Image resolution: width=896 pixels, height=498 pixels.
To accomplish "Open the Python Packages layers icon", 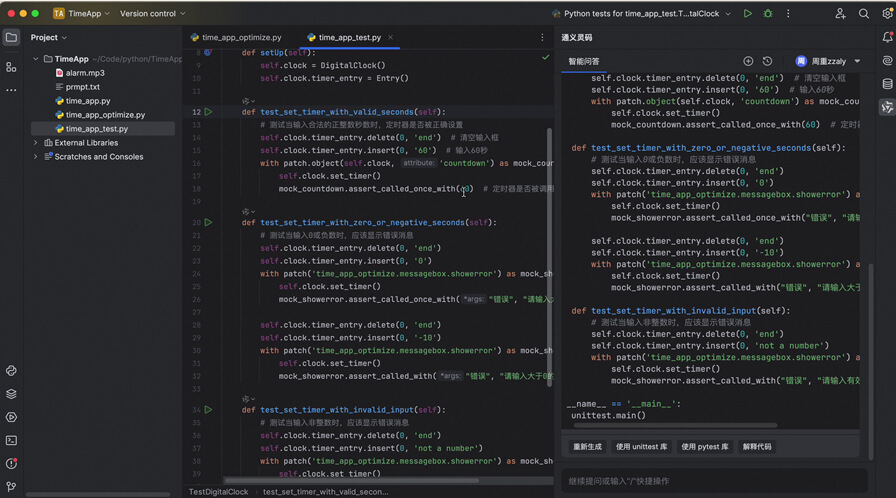I will coord(11,394).
